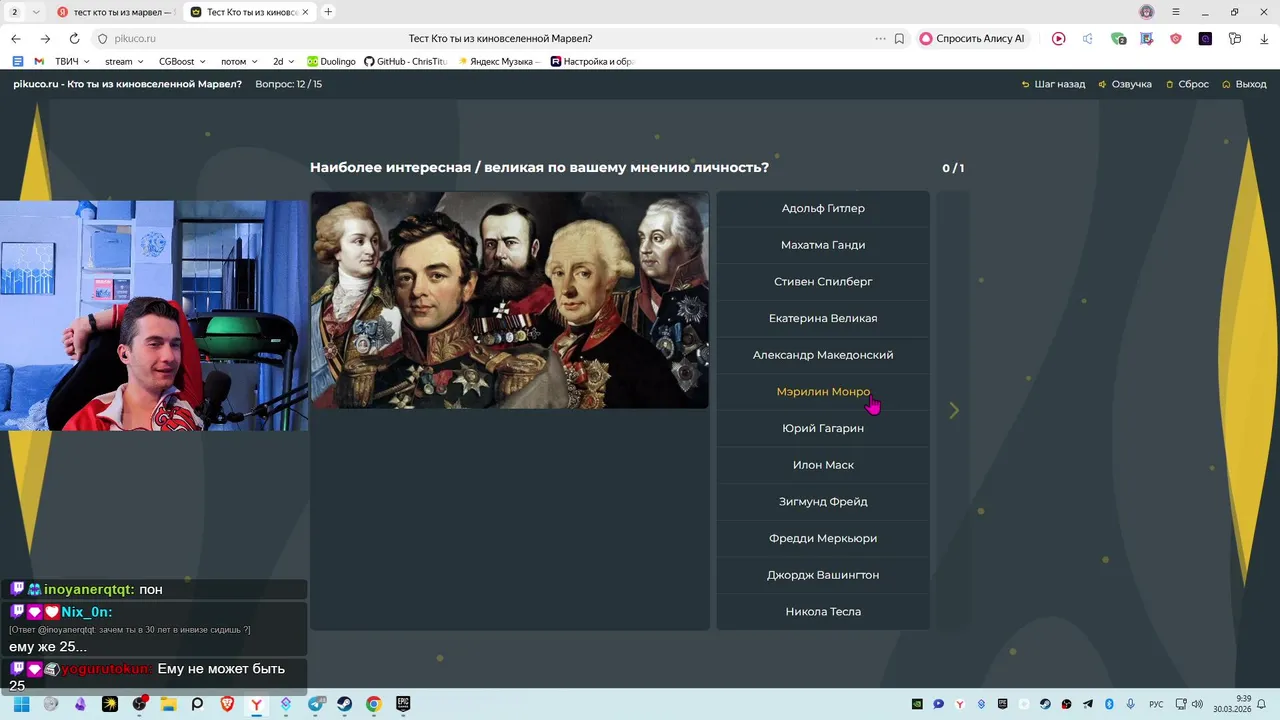Viewport: 1280px width, 720px height.
Task: Choose answer Джордж Вашингтон
Action: click(823, 575)
